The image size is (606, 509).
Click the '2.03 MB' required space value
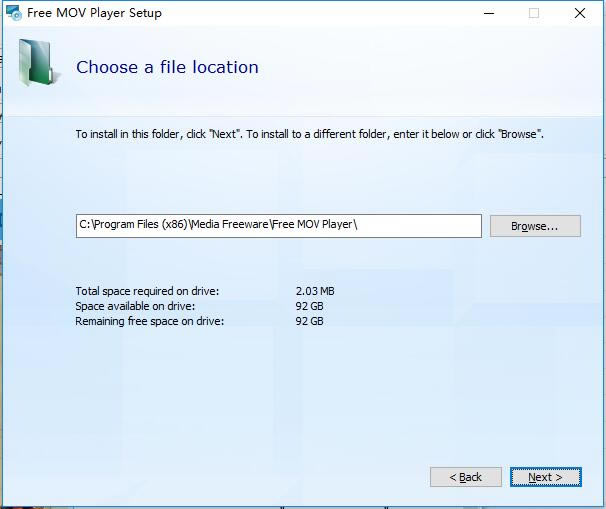coord(315,291)
